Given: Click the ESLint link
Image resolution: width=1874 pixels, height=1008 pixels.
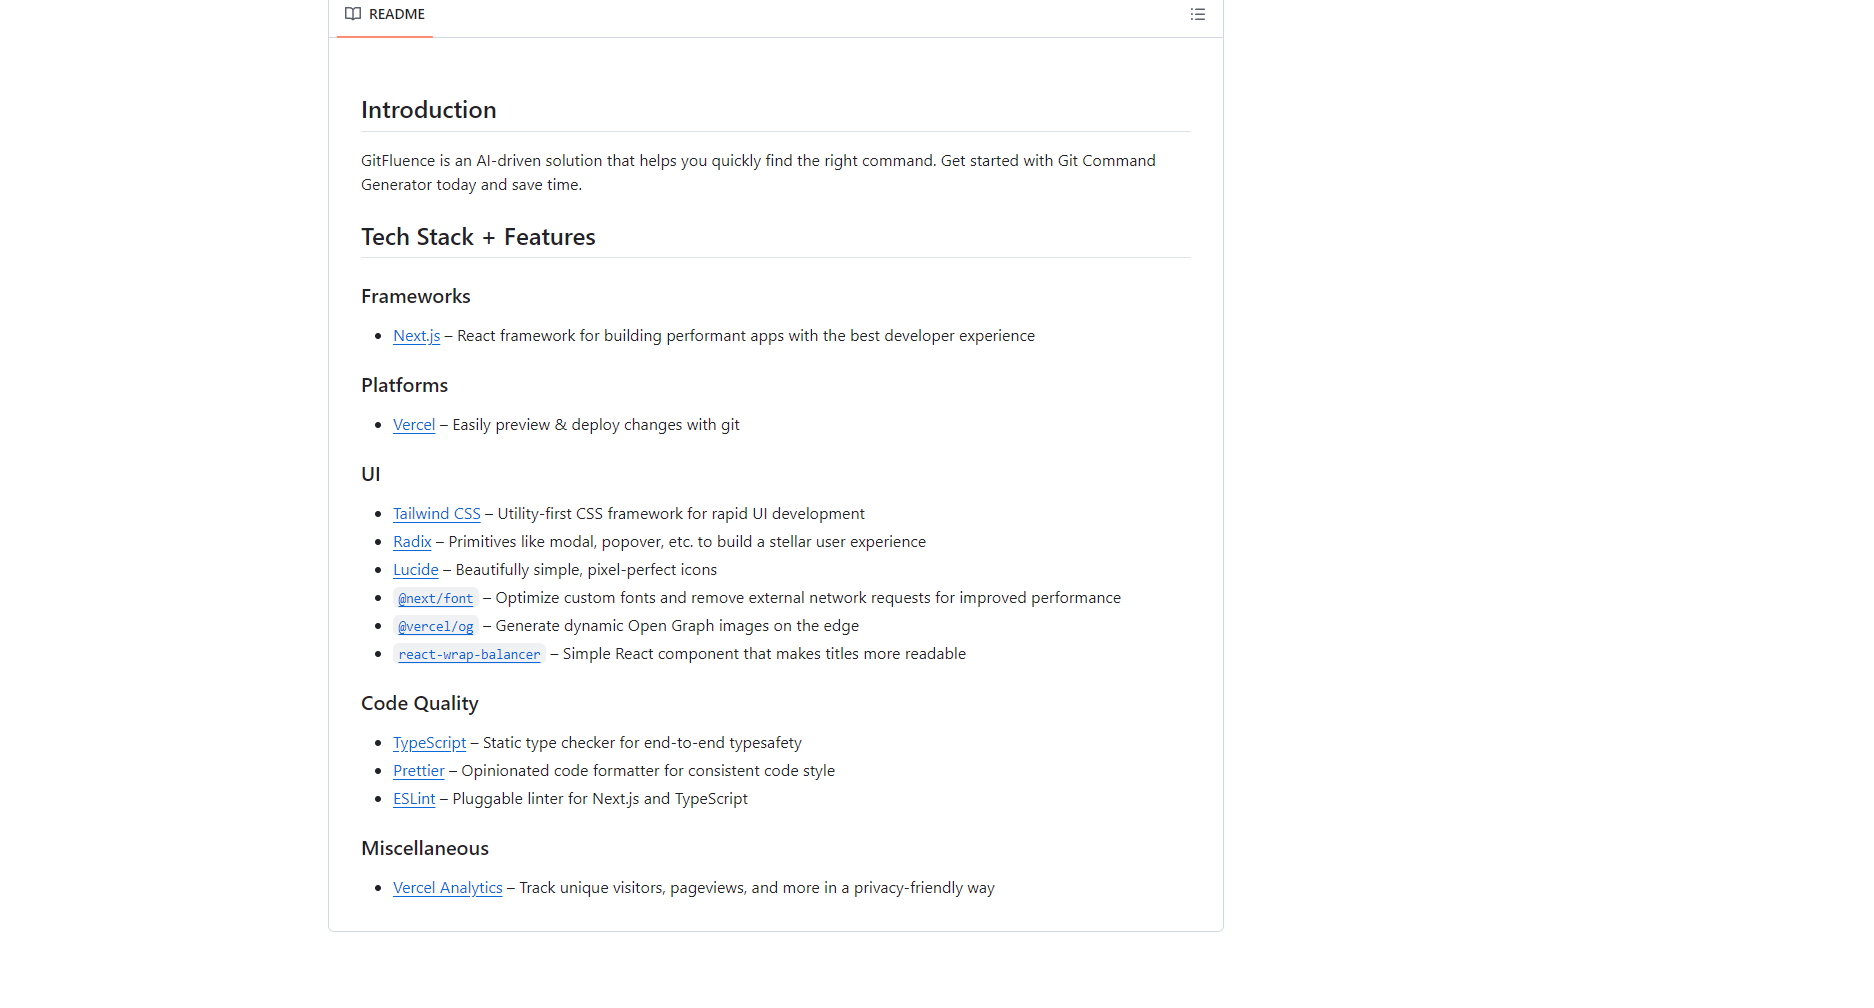Looking at the screenshot, I should 414,799.
